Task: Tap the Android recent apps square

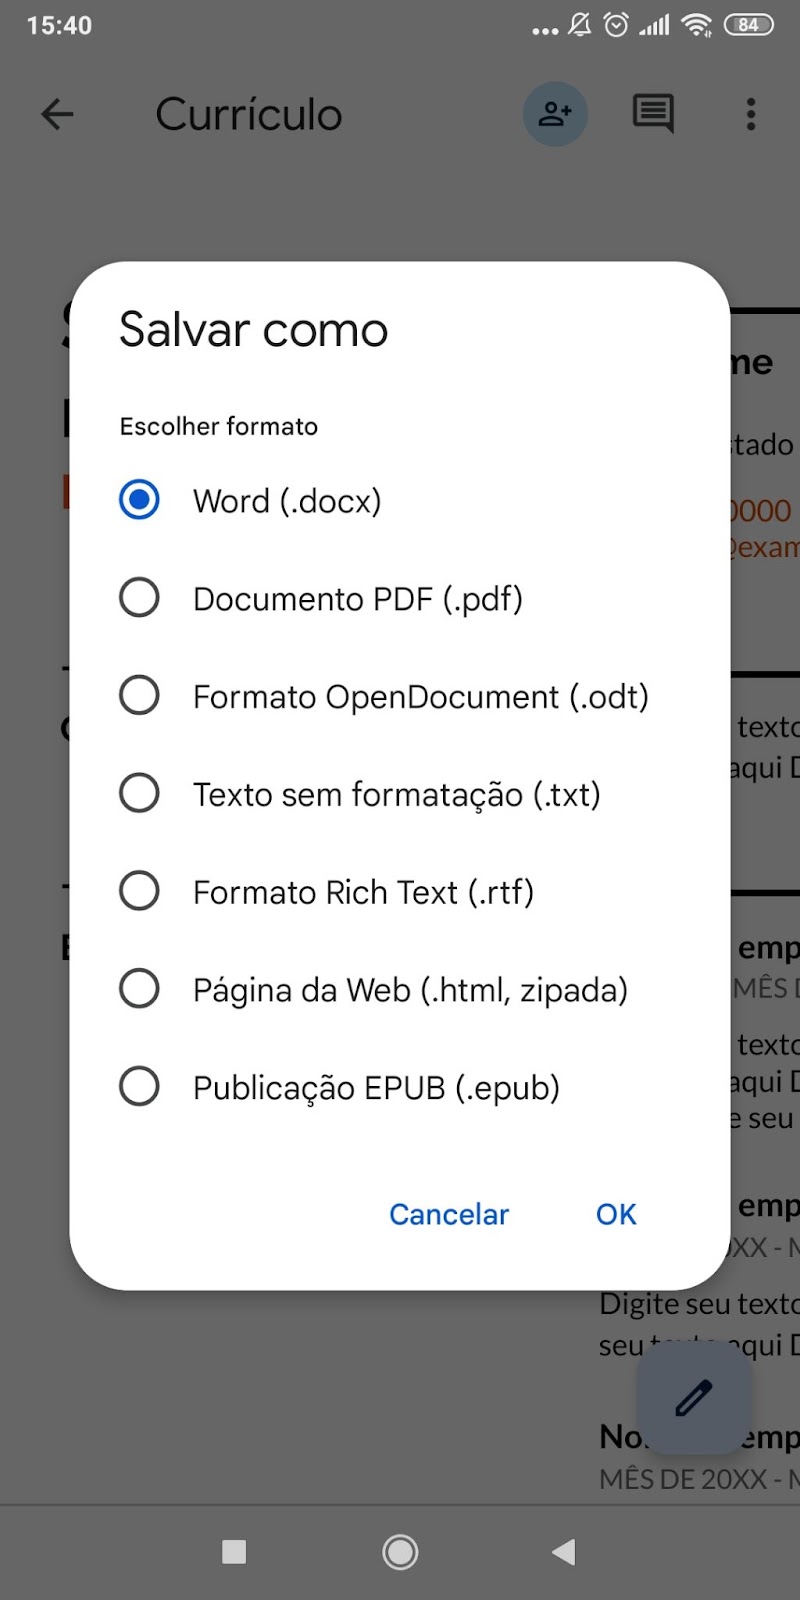Action: pos(234,1552)
